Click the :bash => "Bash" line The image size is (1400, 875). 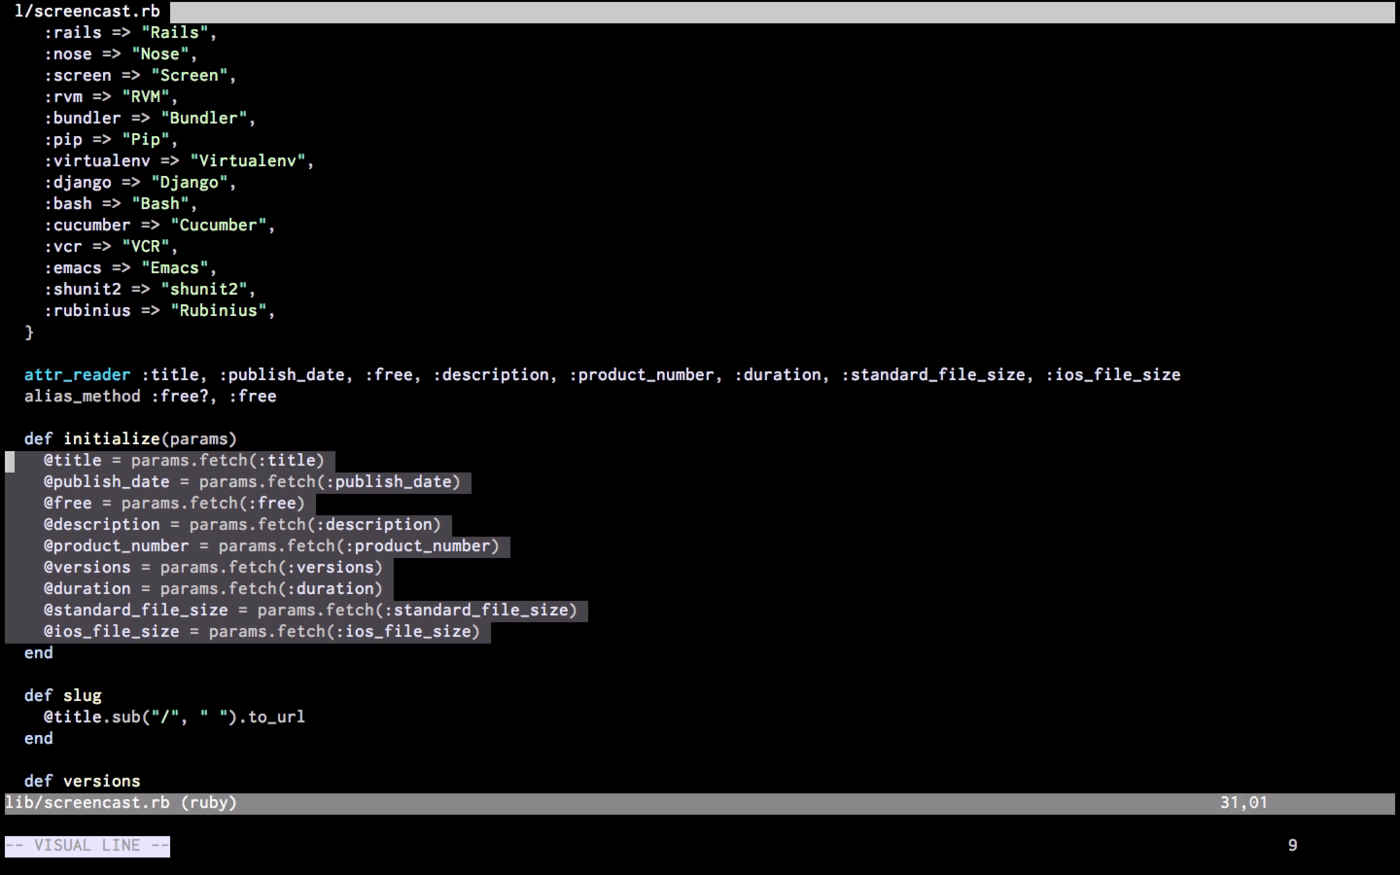120,203
